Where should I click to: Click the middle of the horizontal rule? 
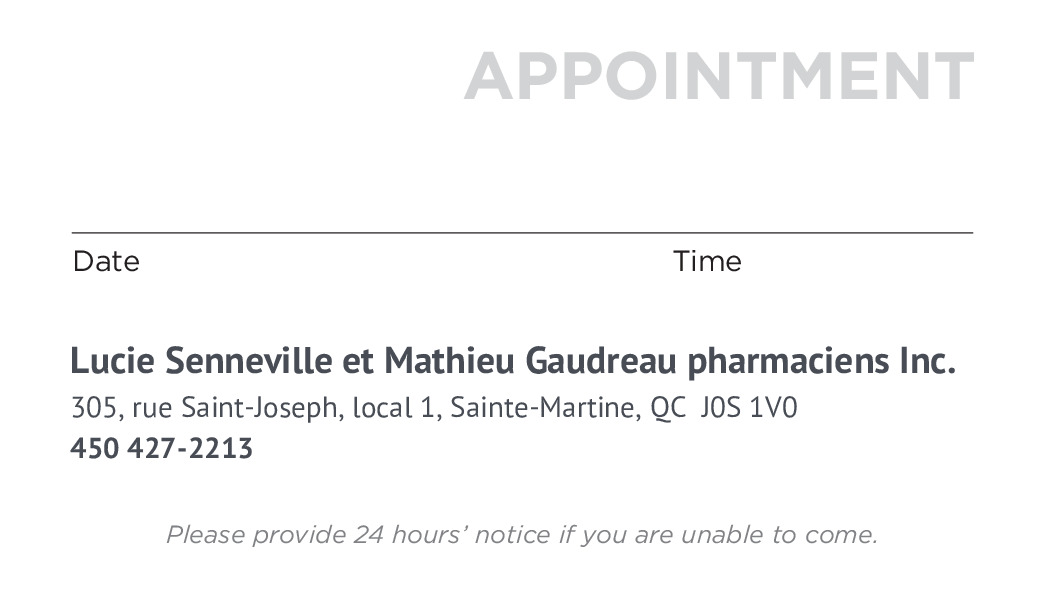522,232
